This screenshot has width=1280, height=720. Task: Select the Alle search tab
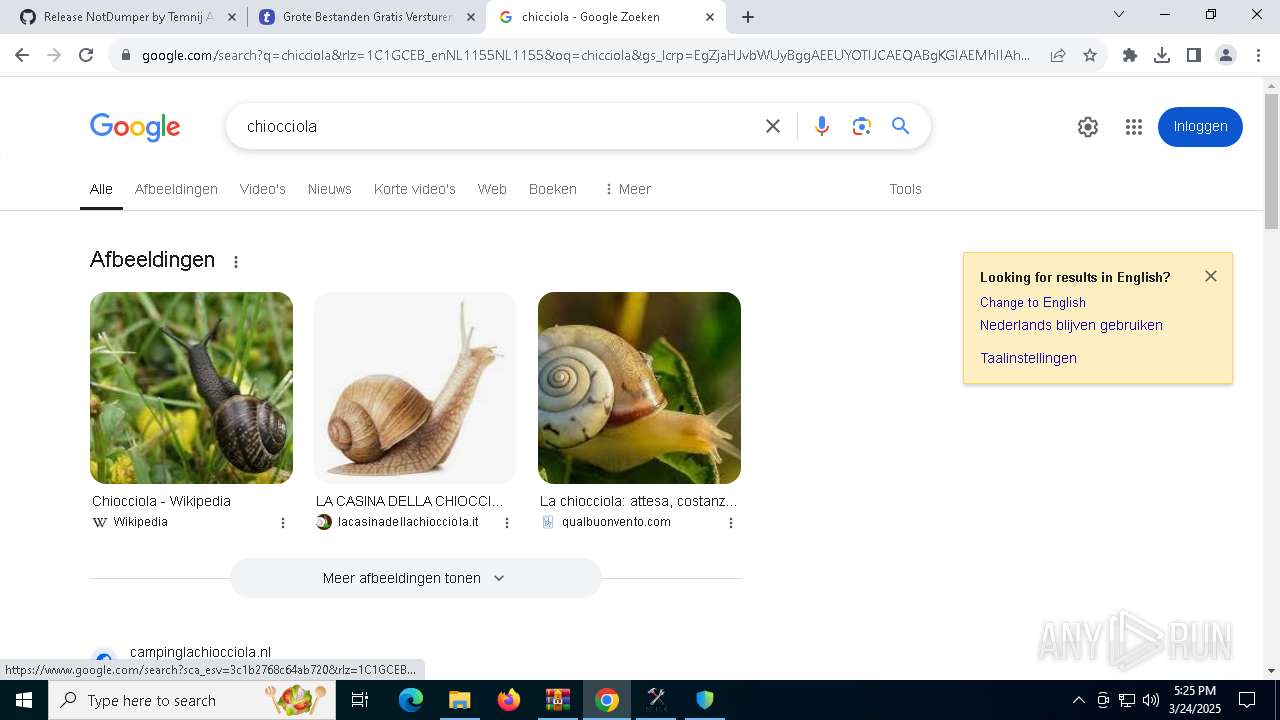click(x=101, y=189)
